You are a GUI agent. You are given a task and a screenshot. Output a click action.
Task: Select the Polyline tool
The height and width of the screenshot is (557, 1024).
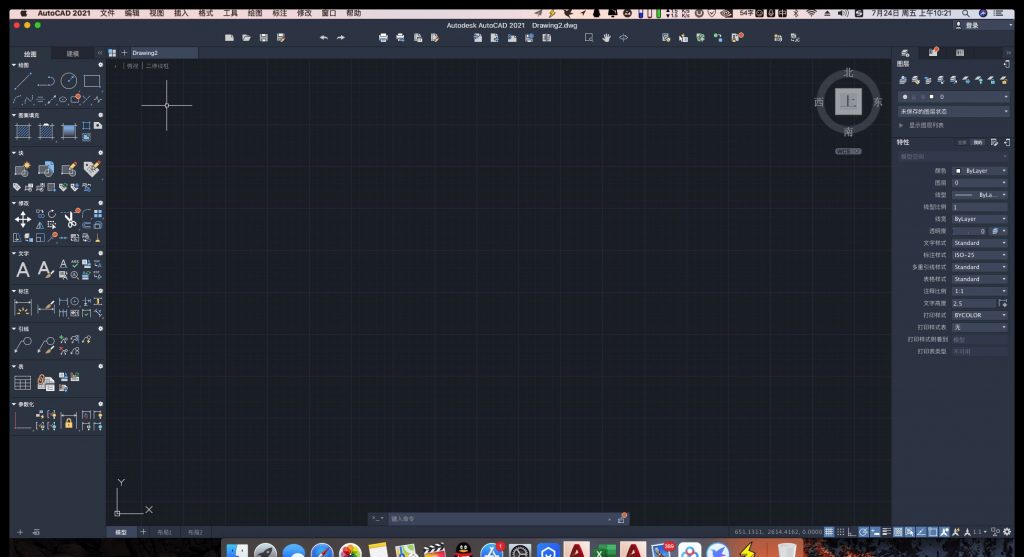[x=46, y=81]
